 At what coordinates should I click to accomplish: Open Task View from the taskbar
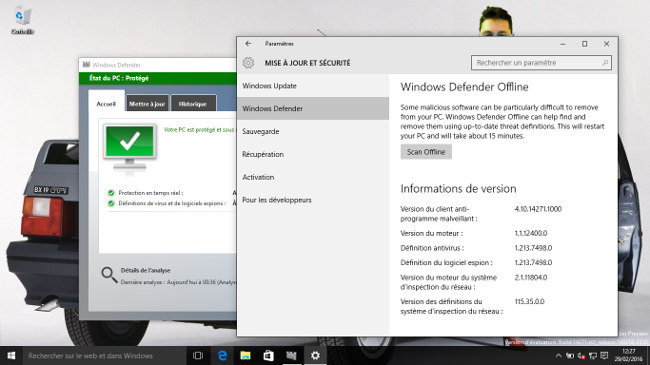pos(198,355)
